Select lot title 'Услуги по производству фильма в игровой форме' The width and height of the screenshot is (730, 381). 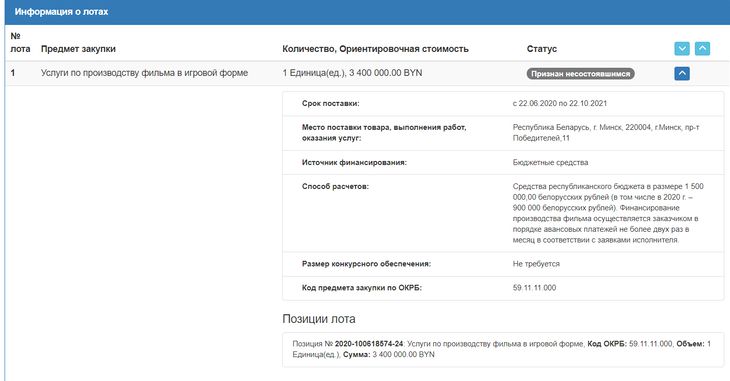point(144,73)
